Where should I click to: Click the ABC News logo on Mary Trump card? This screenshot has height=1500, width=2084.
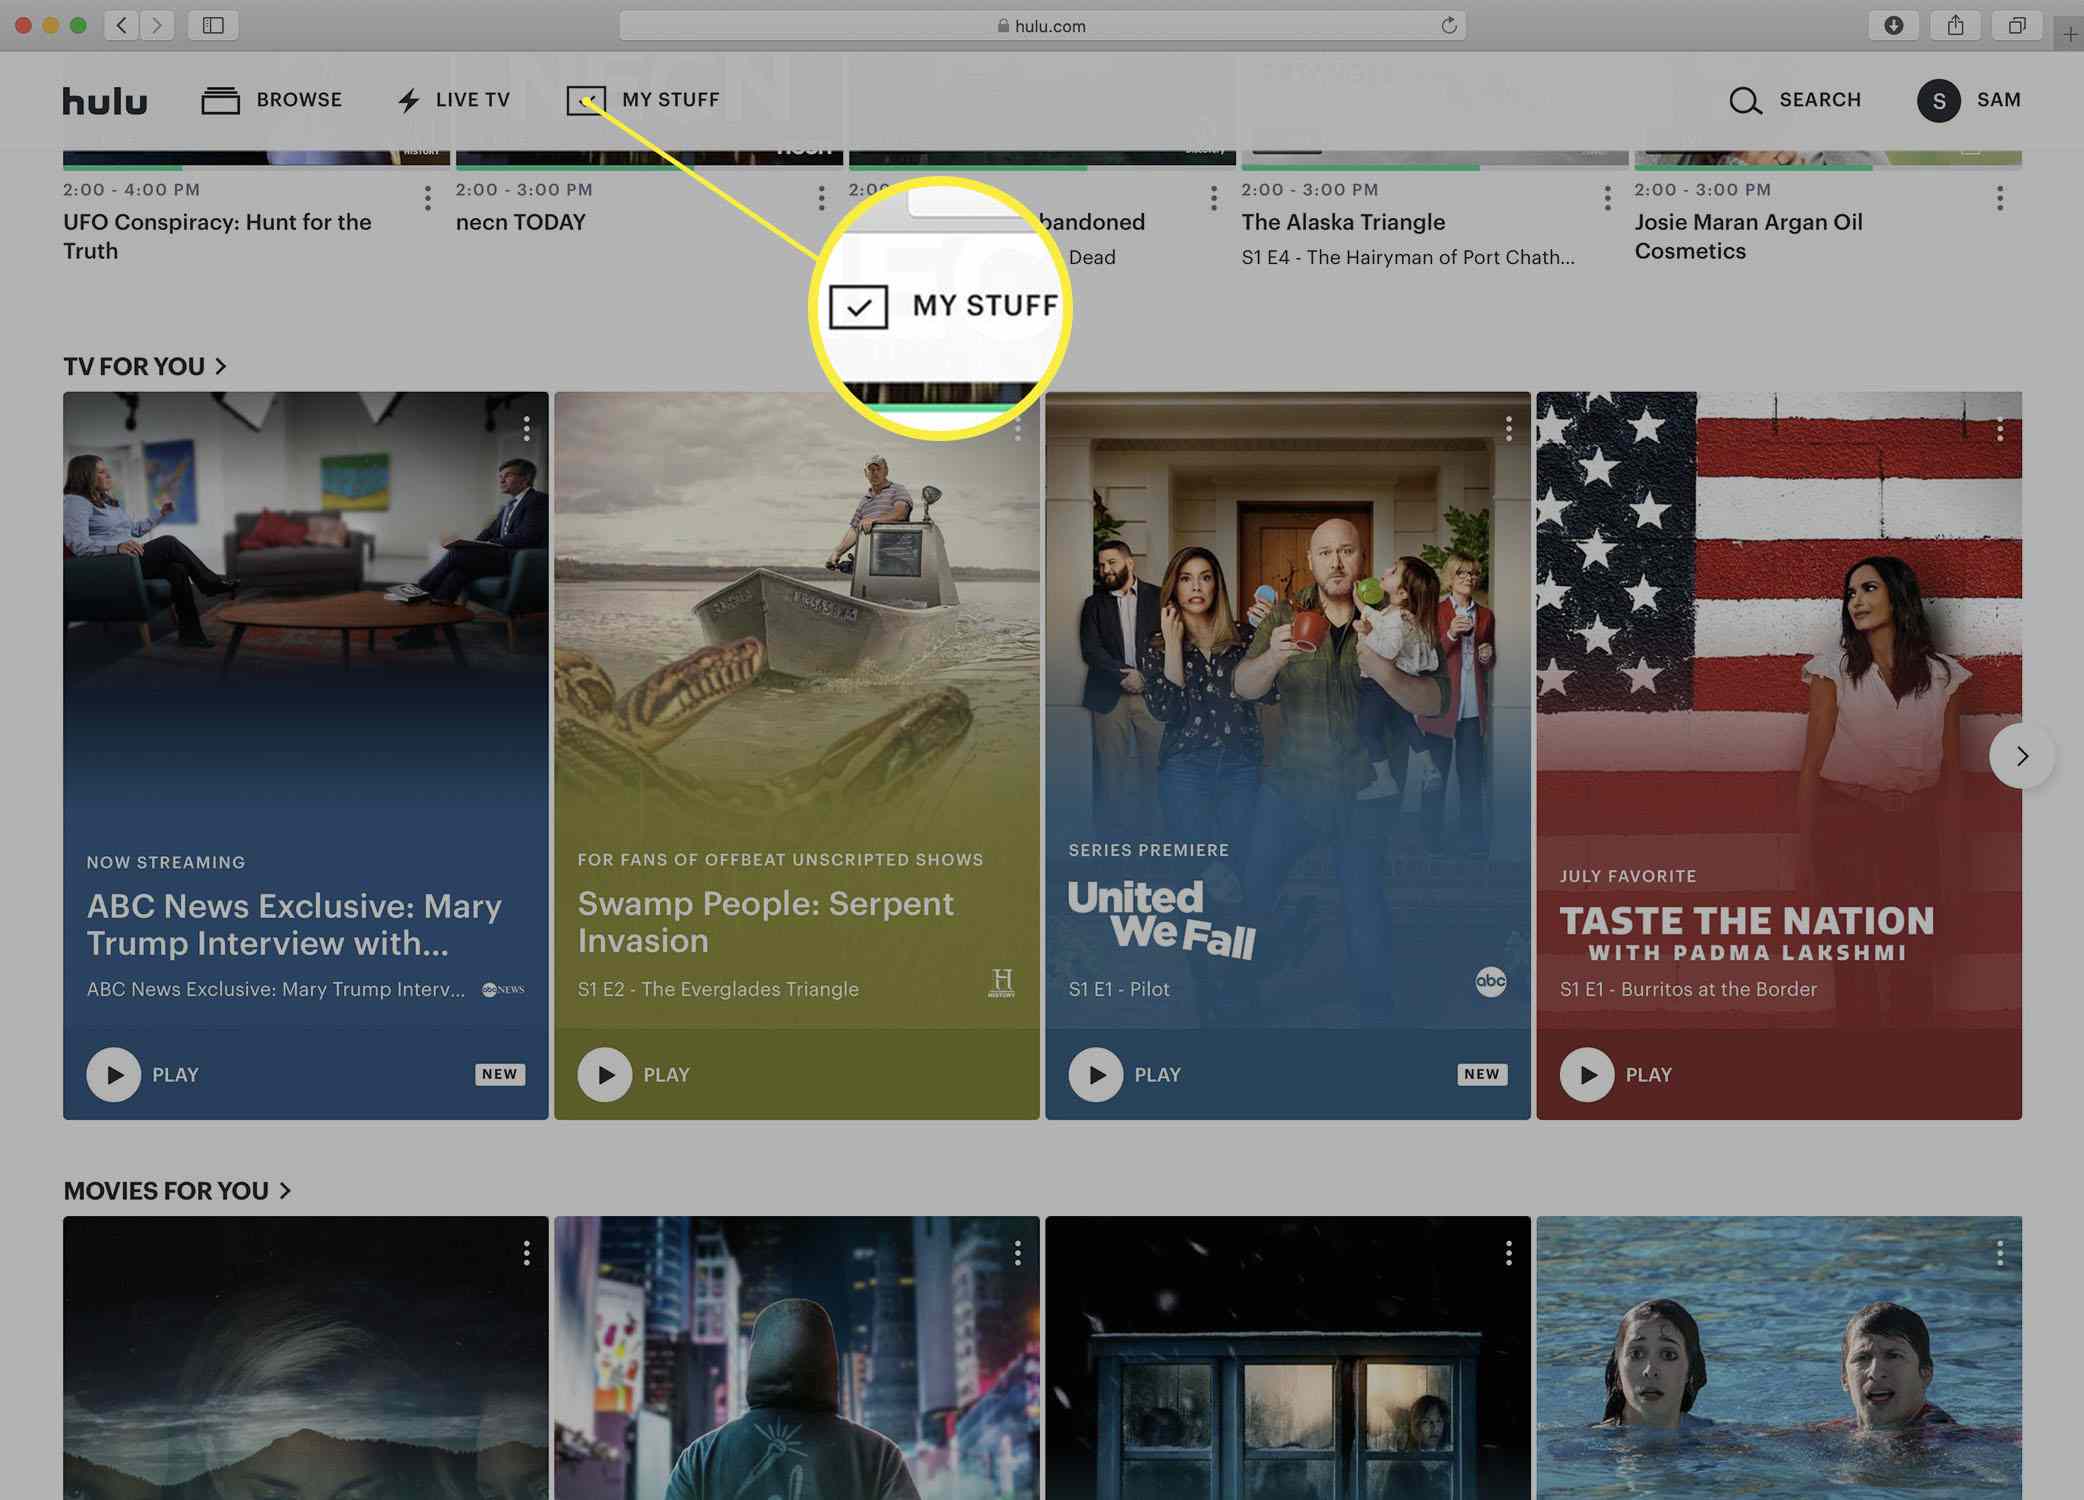point(503,989)
